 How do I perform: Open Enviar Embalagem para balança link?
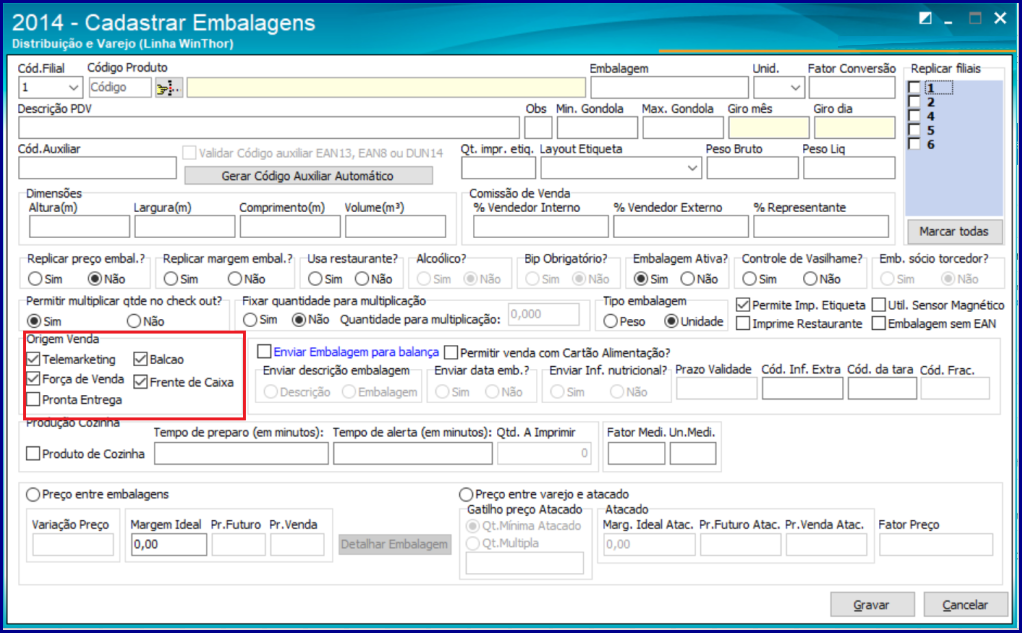pyautogui.click(x=356, y=352)
